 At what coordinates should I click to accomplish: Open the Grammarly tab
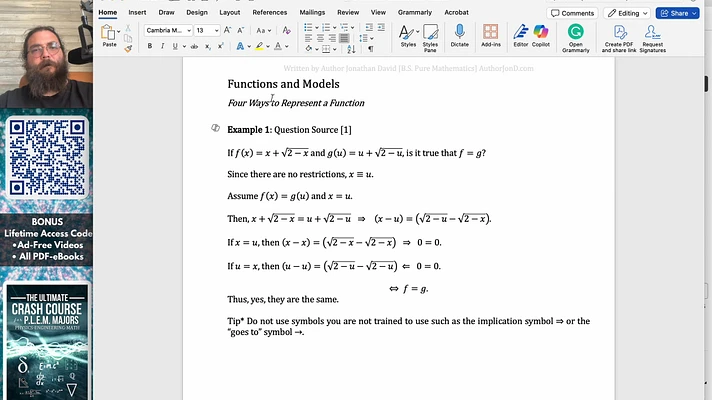tap(415, 12)
